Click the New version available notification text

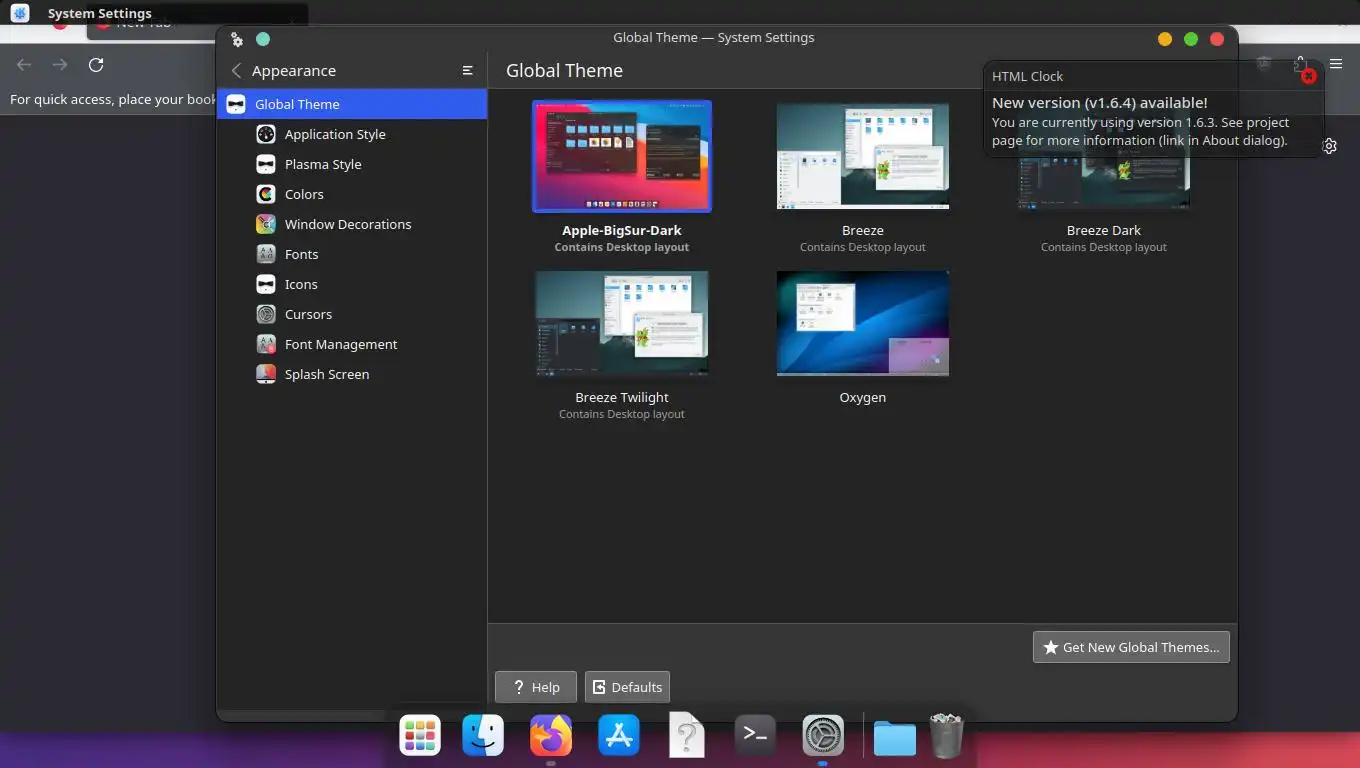(x=1100, y=103)
